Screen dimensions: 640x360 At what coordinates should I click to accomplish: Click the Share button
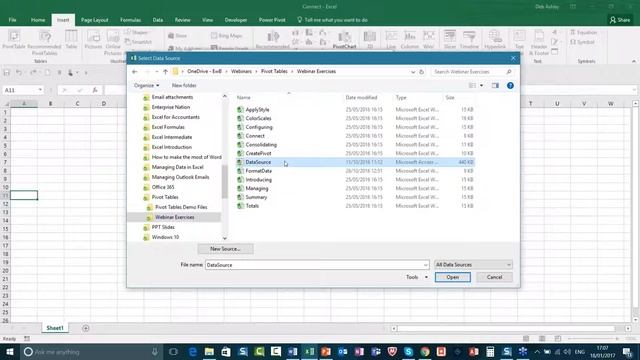620,20
